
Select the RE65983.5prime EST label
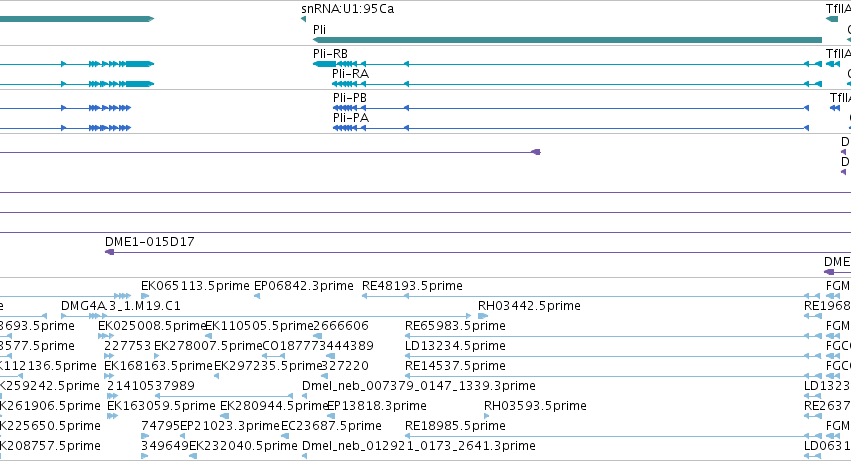coord(455,326)
